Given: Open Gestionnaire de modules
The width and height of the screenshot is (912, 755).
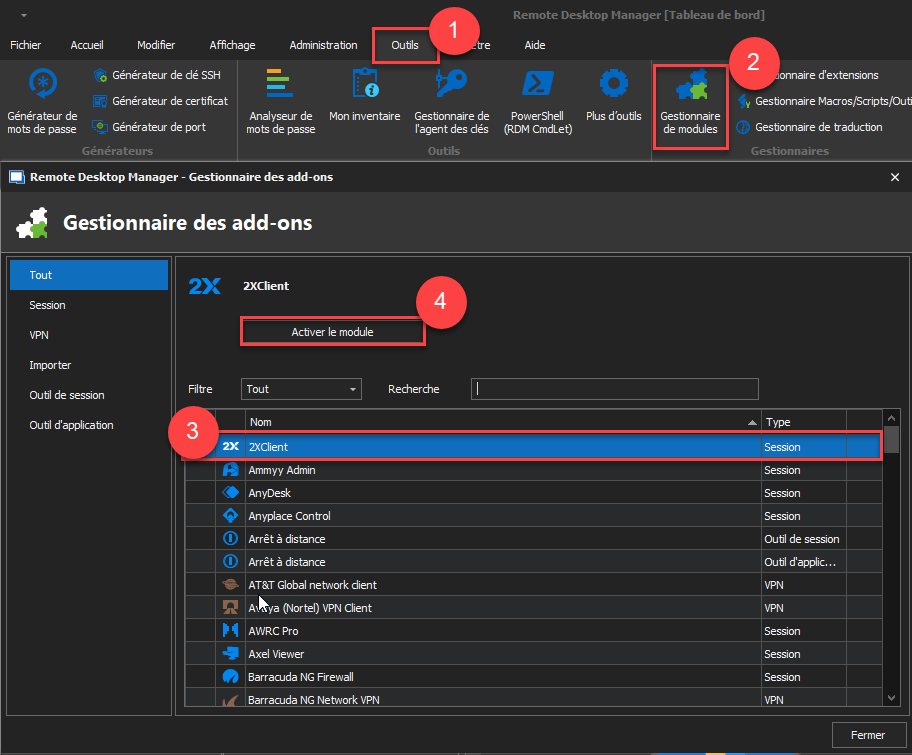Looking at the screenshot, I should (690, 105).
